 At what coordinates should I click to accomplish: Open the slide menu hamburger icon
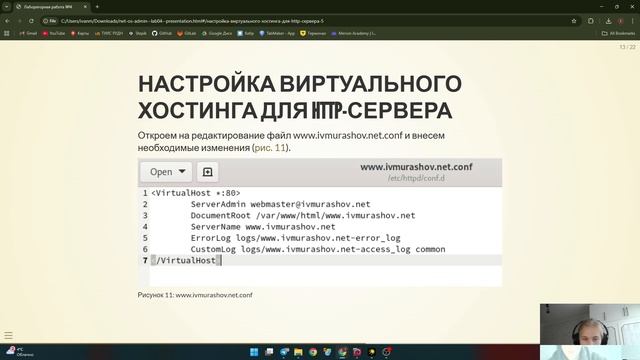(9, 336)
